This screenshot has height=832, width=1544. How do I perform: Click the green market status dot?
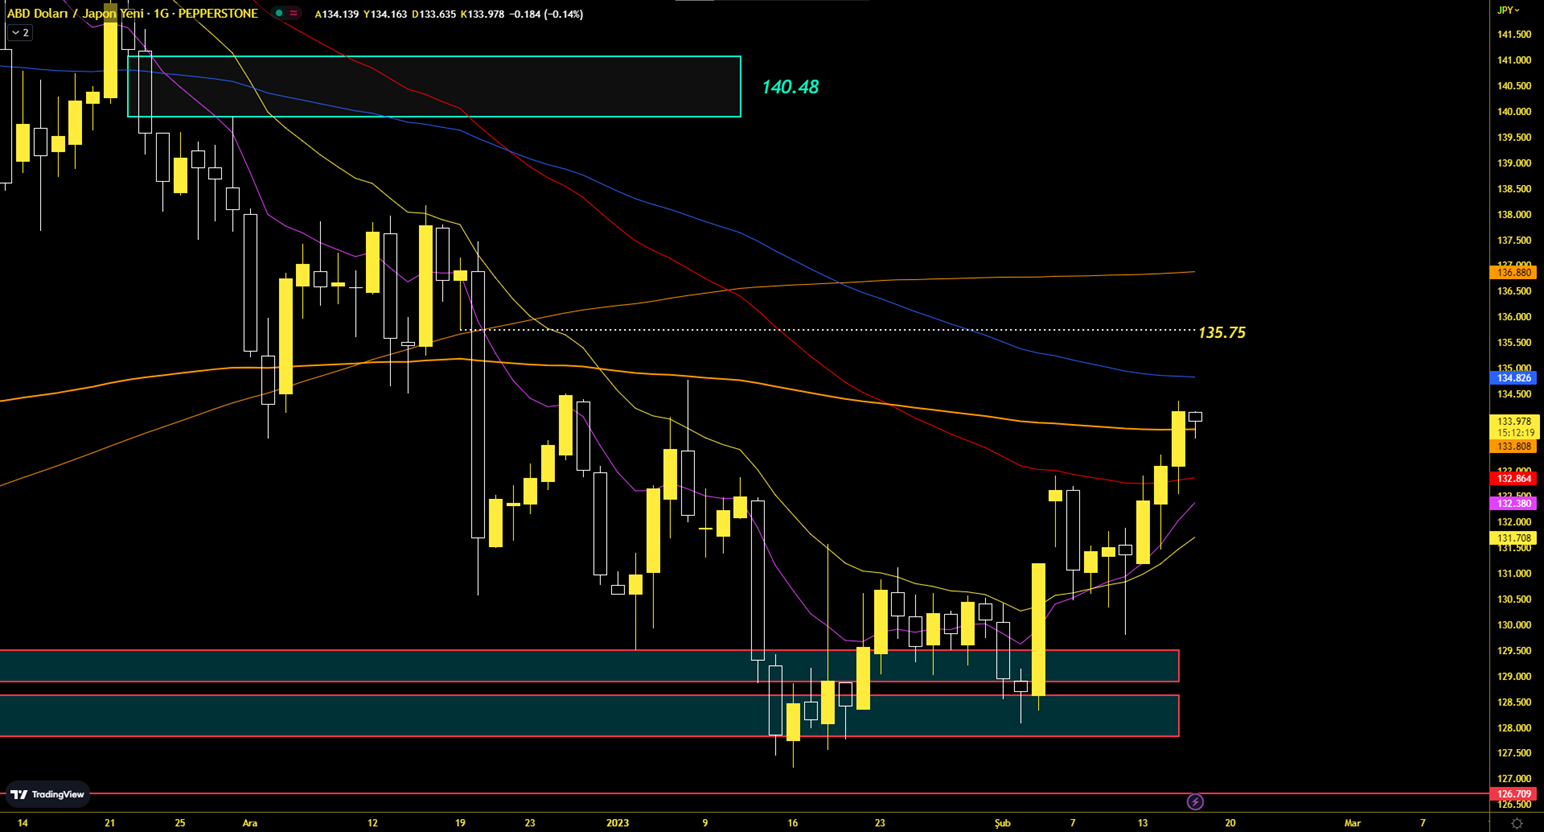[x=279, y=14]
